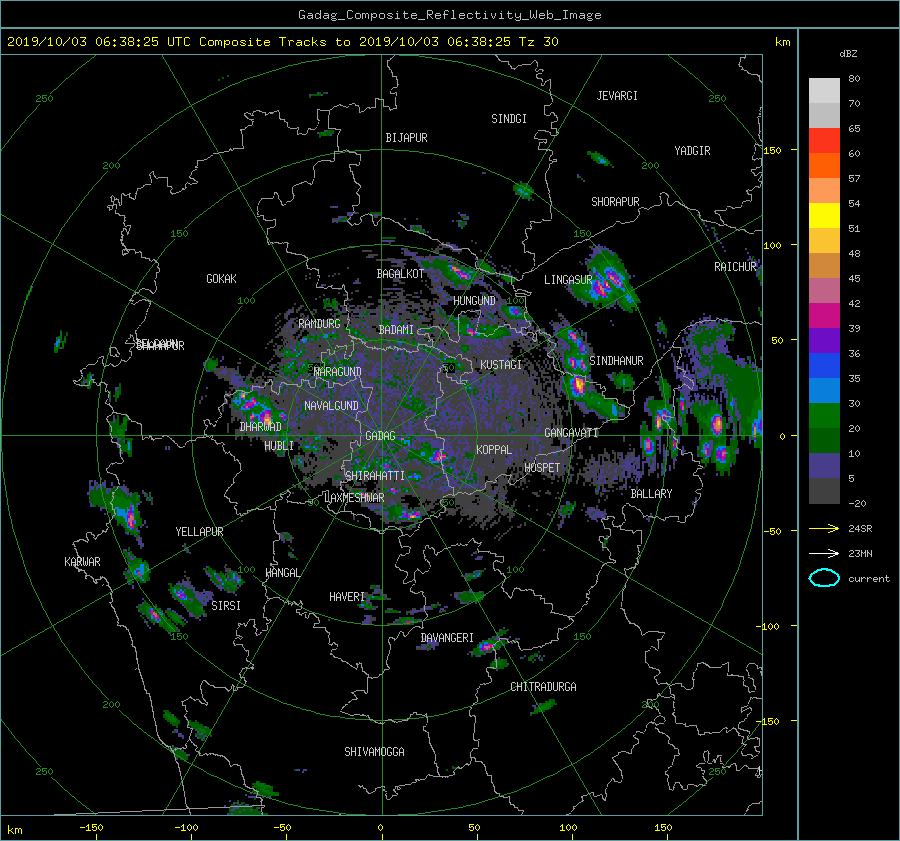Click the KUSTAGI city label
Screen dimensions: 900x841
pos(501,365)
